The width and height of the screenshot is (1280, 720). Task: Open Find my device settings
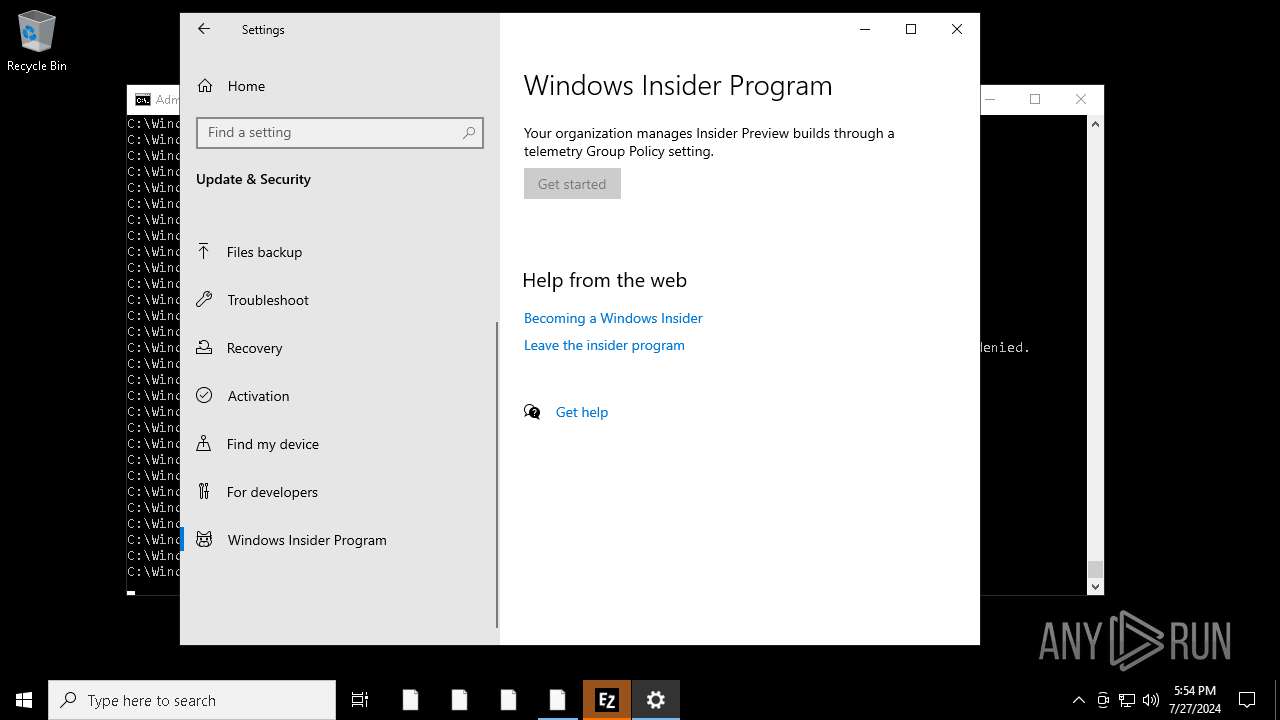pos(339,444)
